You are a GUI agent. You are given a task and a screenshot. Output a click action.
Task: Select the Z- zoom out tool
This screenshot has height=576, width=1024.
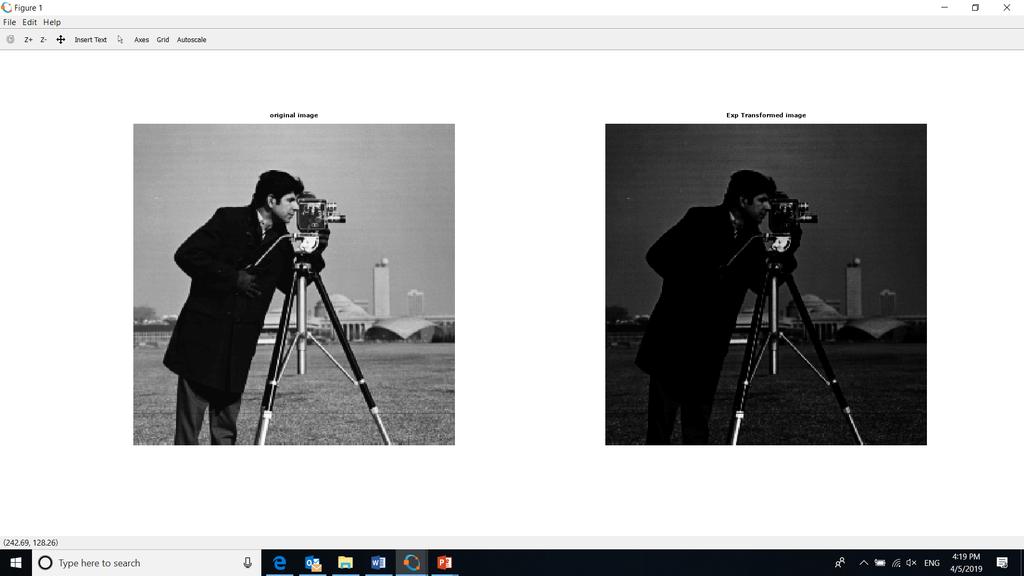(x=43, y=40)
